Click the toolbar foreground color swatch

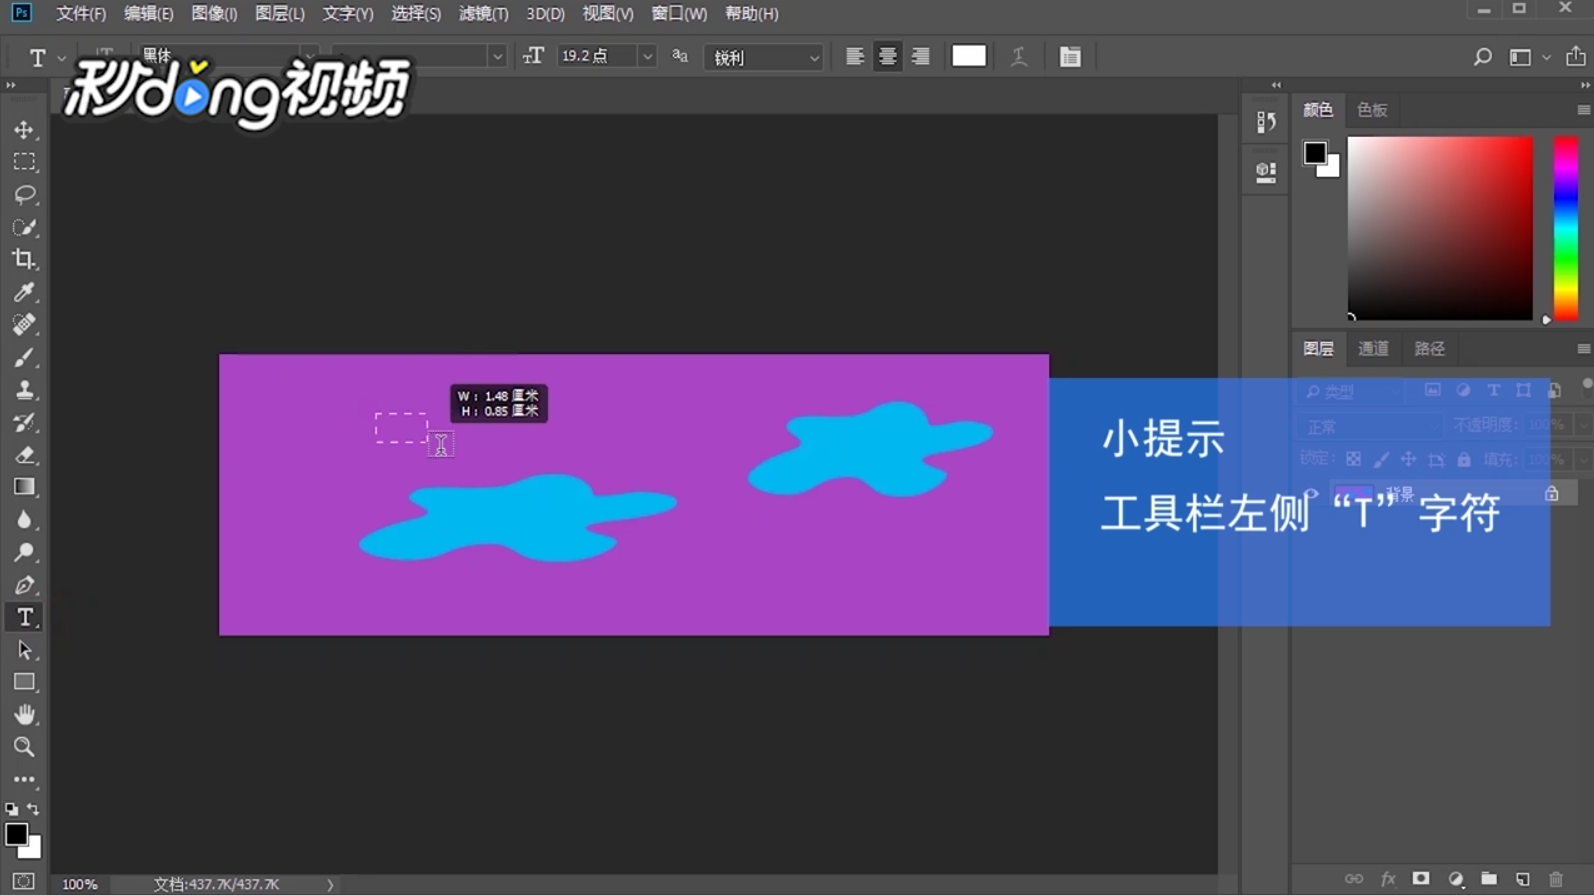tap(16, 834)
